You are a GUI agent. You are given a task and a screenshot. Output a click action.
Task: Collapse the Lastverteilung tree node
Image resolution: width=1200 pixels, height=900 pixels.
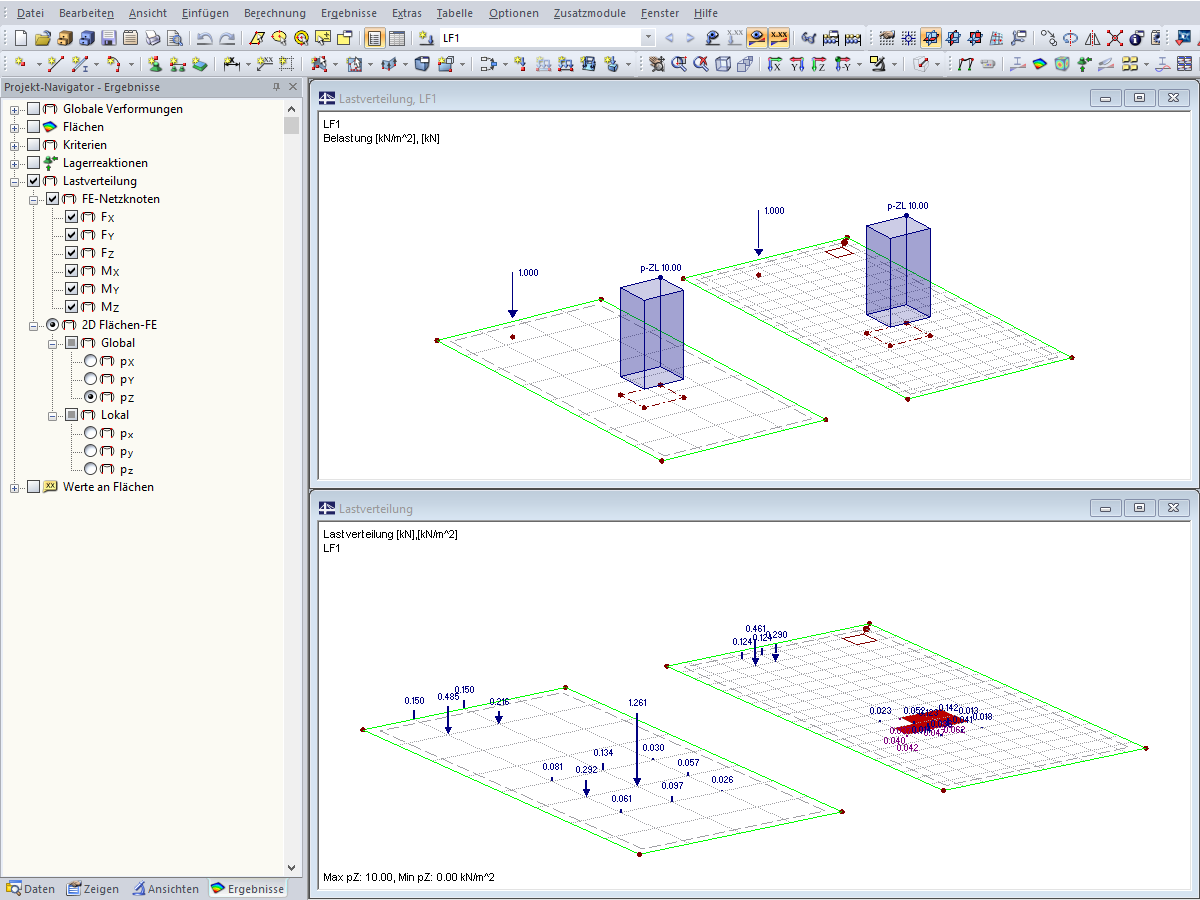point(15,181)
